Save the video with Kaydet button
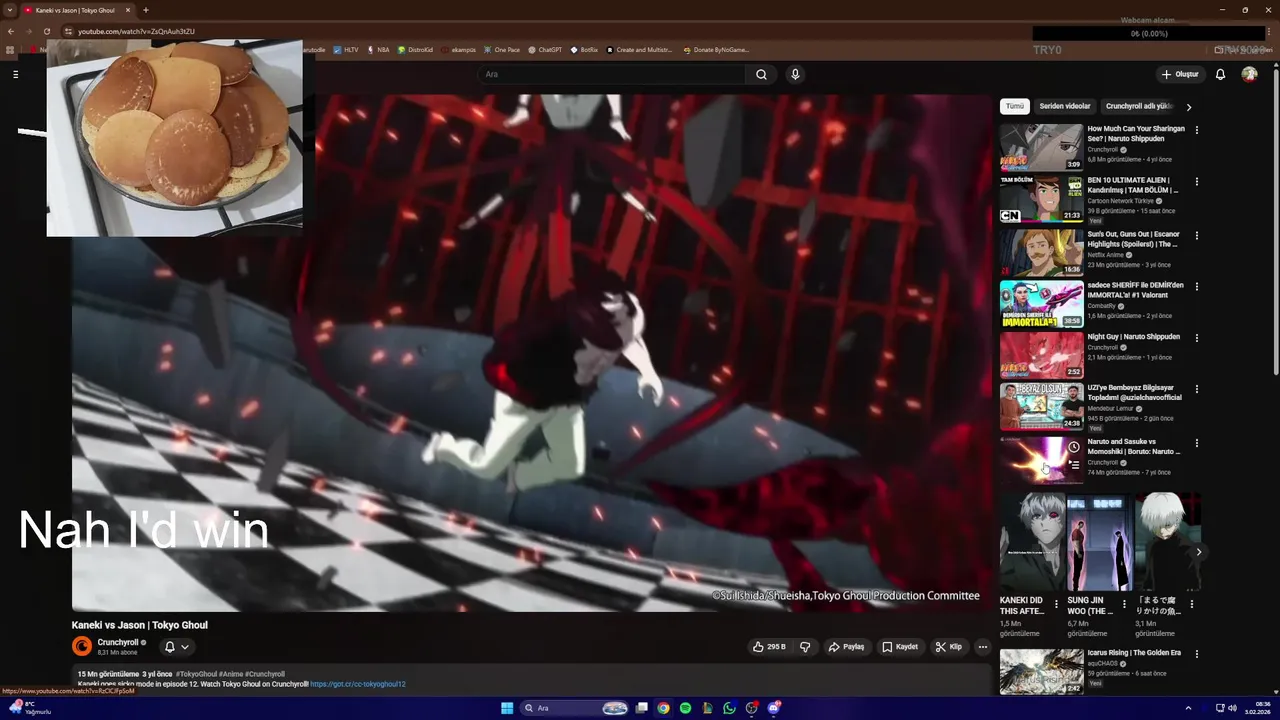The height and width of the screenshot is (720, 1280). point(900,647)
